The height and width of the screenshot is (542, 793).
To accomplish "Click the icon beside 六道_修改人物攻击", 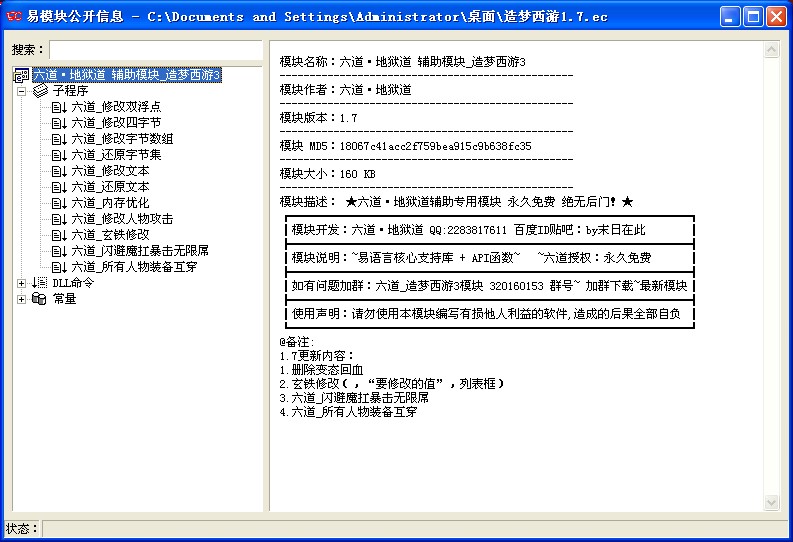I will pos(59,219).
